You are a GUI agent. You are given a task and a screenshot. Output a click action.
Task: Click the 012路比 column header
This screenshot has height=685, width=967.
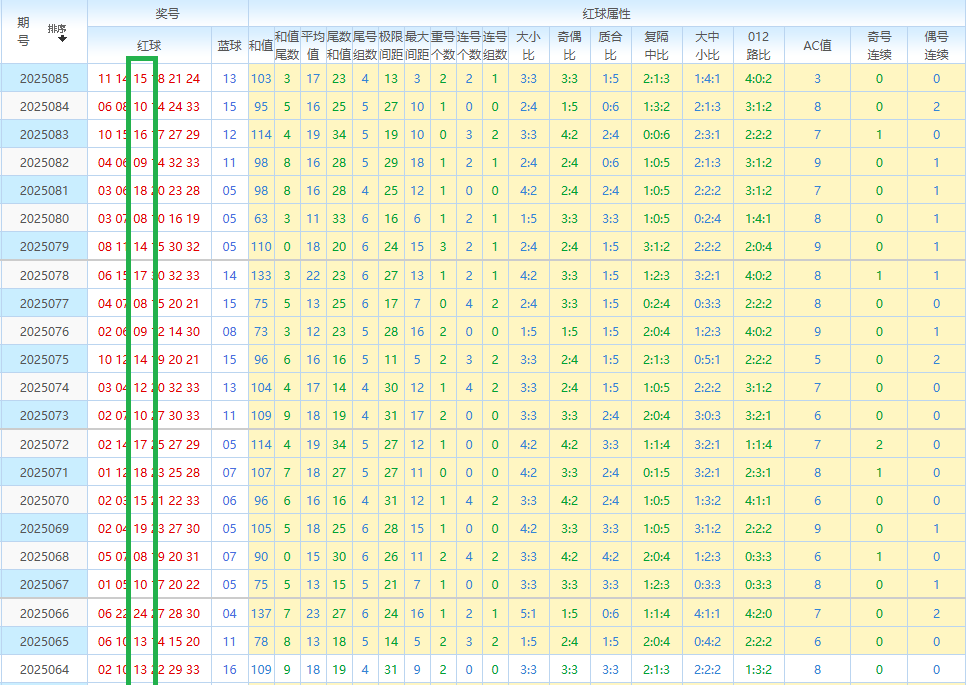pyautogui.click(x=758, y=45)
